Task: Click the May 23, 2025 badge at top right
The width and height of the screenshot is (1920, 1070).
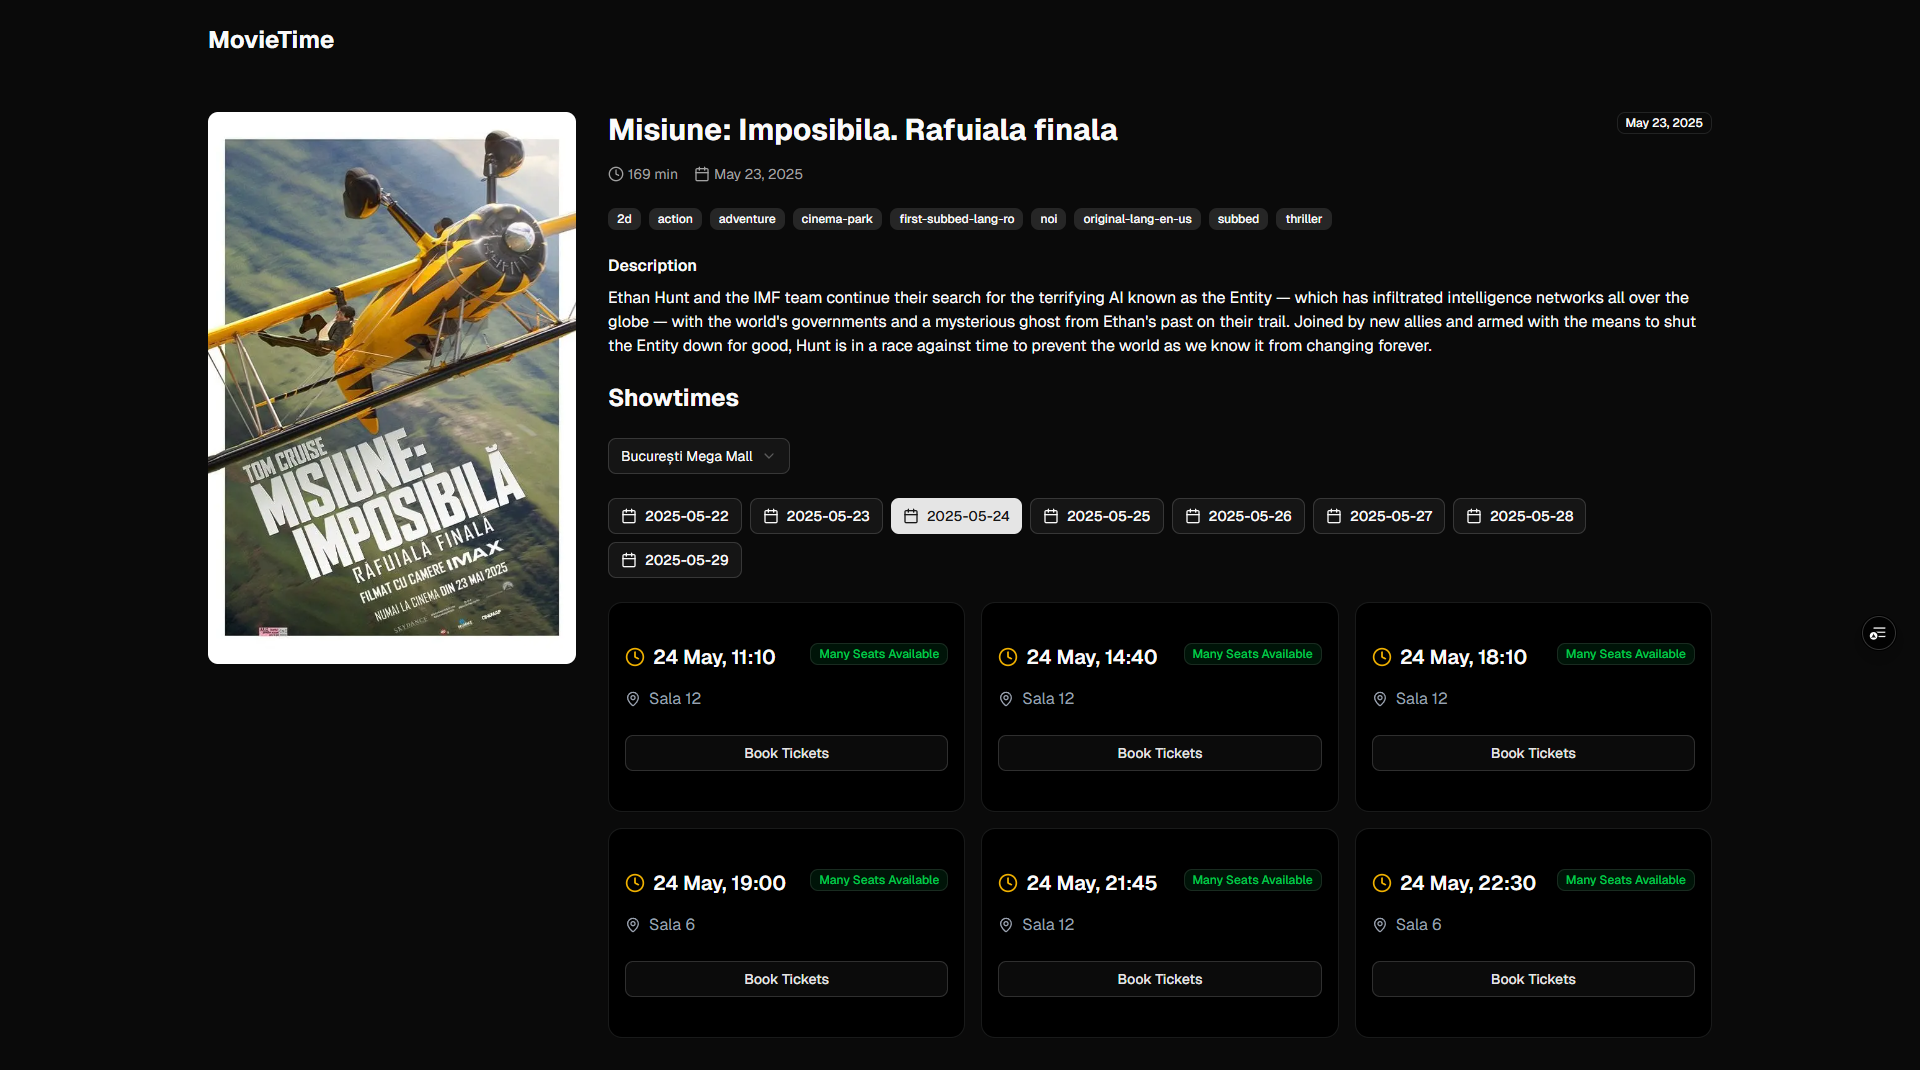Action: [x=1664, y=123]
